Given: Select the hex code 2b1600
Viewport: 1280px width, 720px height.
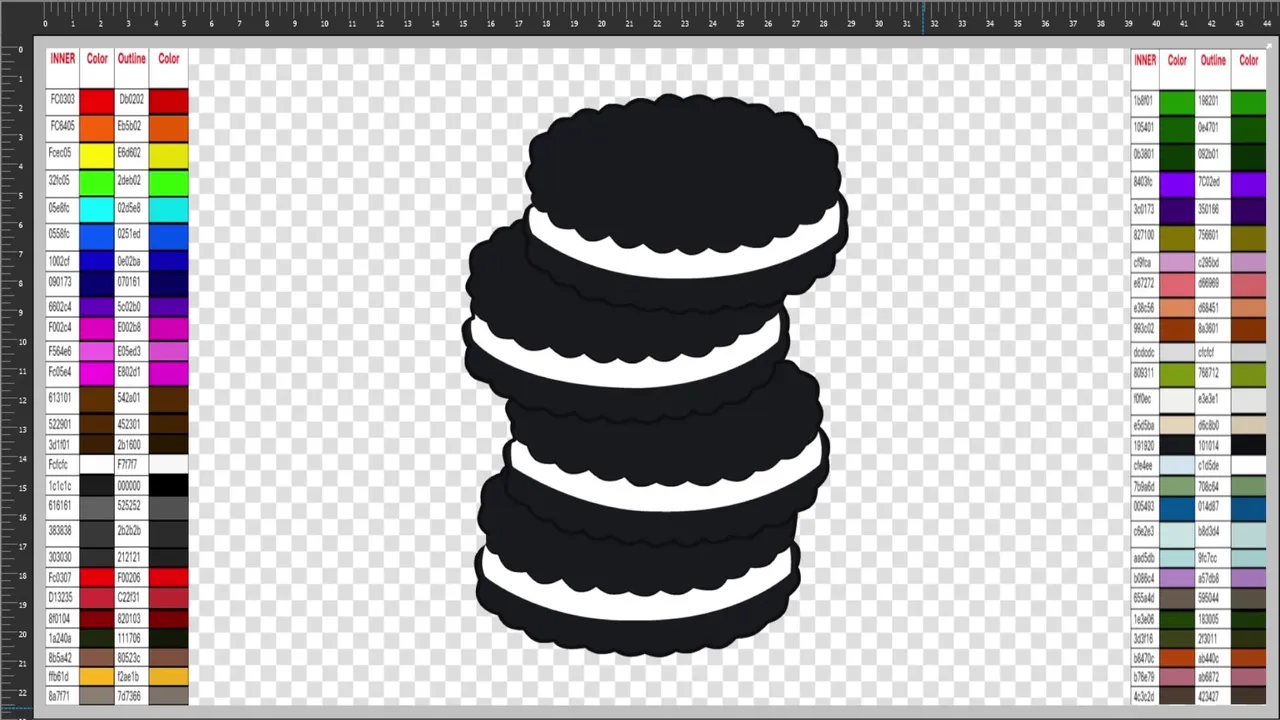Looking at the screenshot, I should click(x=129, y=445).
